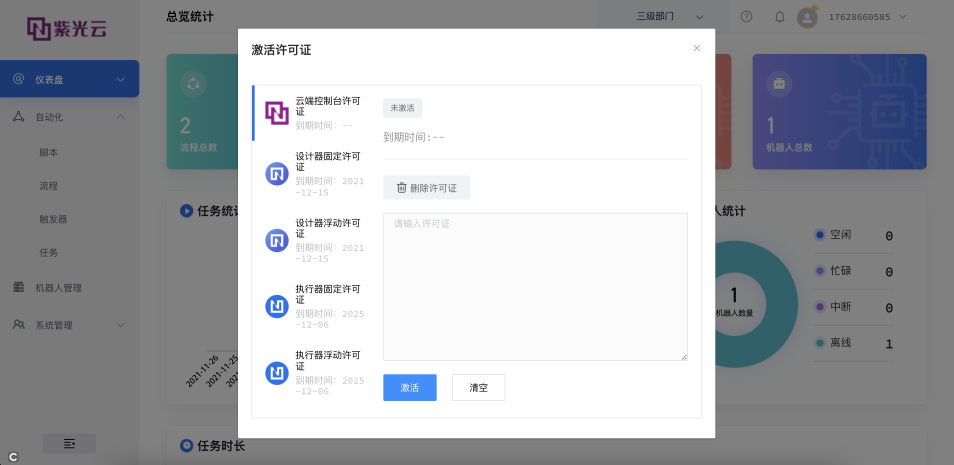
Task: Select the 设计器固定许可证 icon
Action: tap(277, 174)
